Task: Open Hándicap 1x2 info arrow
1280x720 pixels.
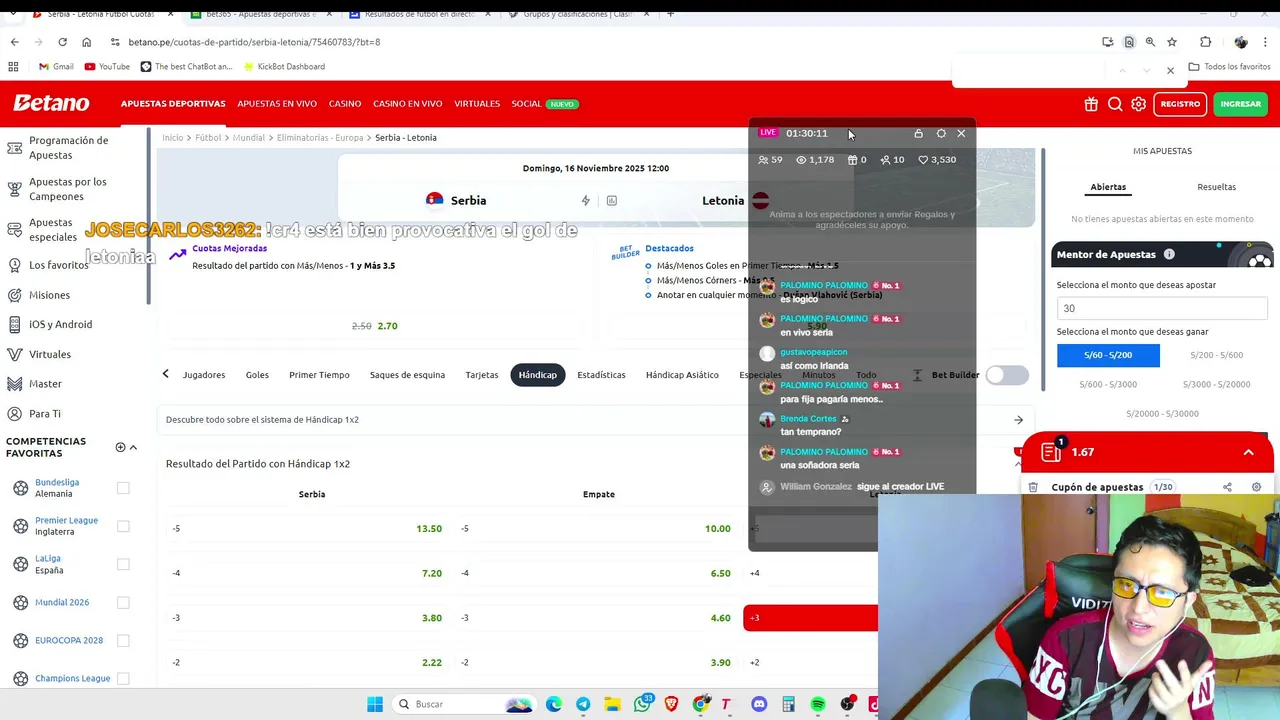Action: [1018, 420]
